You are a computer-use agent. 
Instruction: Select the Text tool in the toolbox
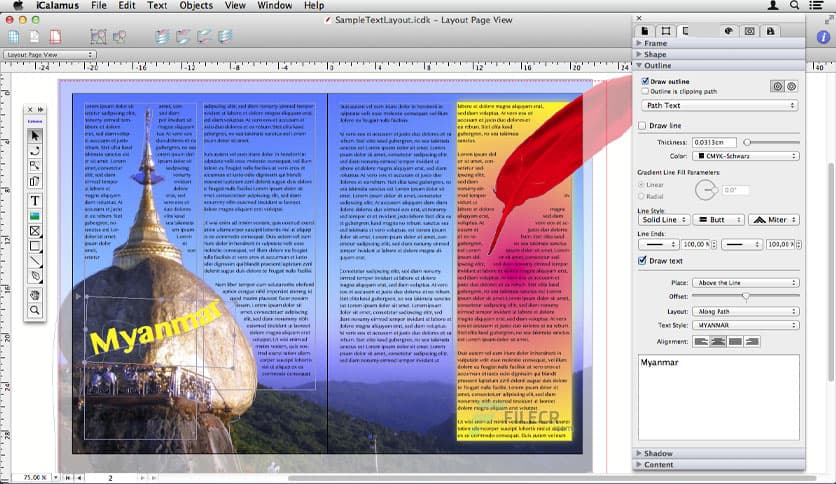[x=35, y=201]
